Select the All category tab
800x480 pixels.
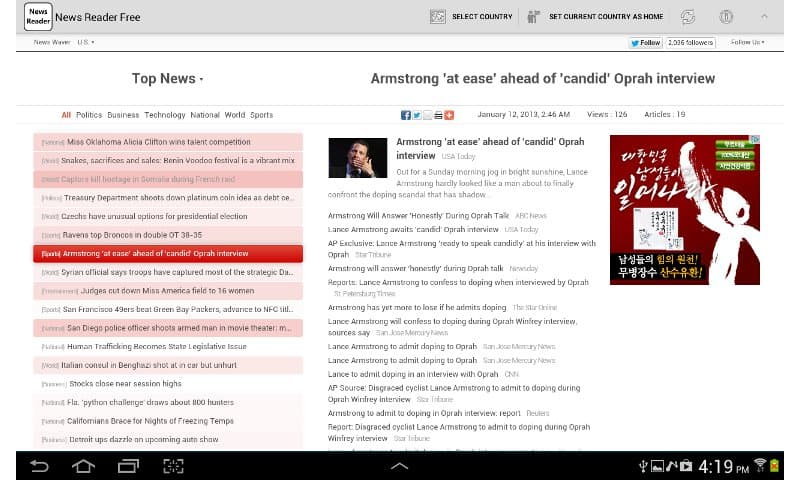click(66, 115)
